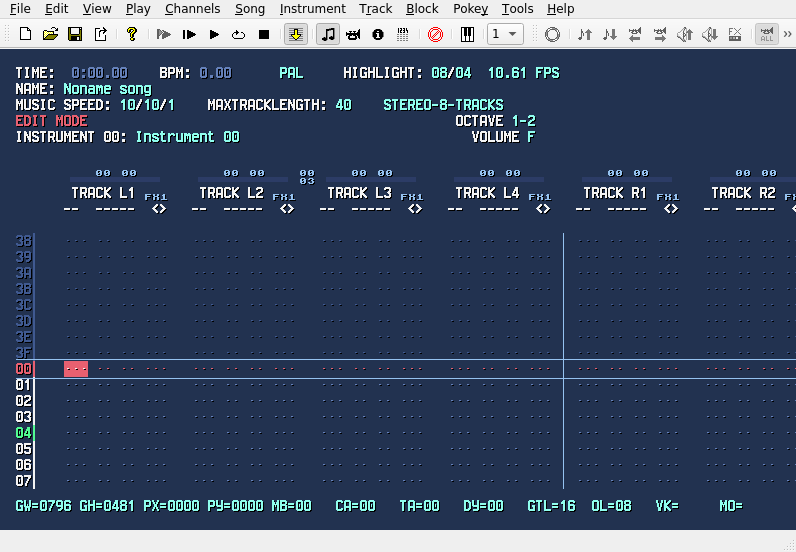Click the HIGHLIGHT value 08/04
Viewport: 796px width, 552px height.
pos(451,73)
